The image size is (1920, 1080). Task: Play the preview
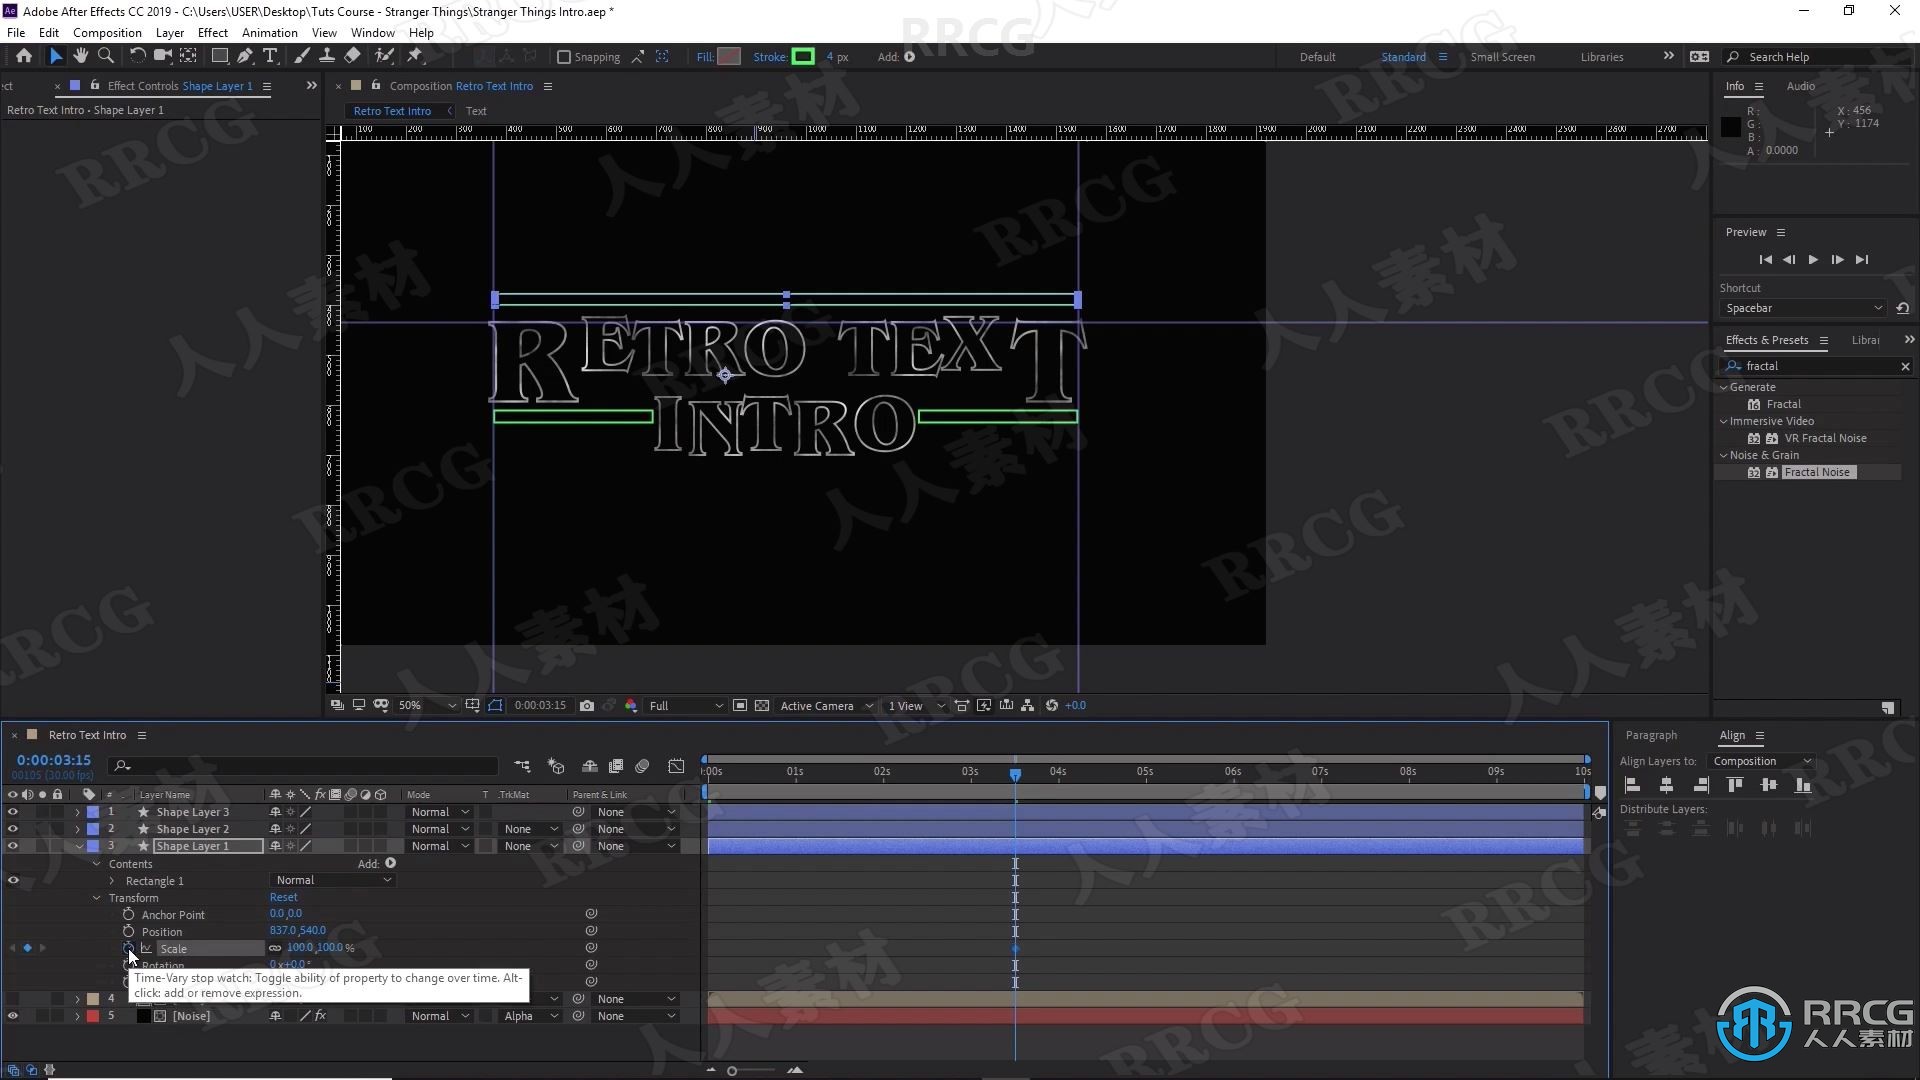coord(1813,260)
